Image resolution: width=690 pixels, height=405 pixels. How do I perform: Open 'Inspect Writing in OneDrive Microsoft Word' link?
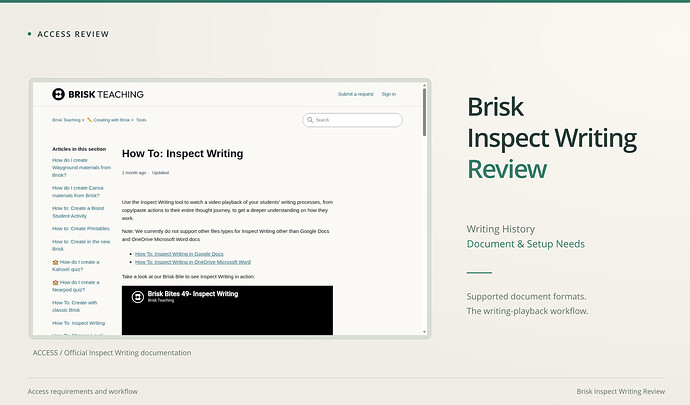(x=193, y=262)
